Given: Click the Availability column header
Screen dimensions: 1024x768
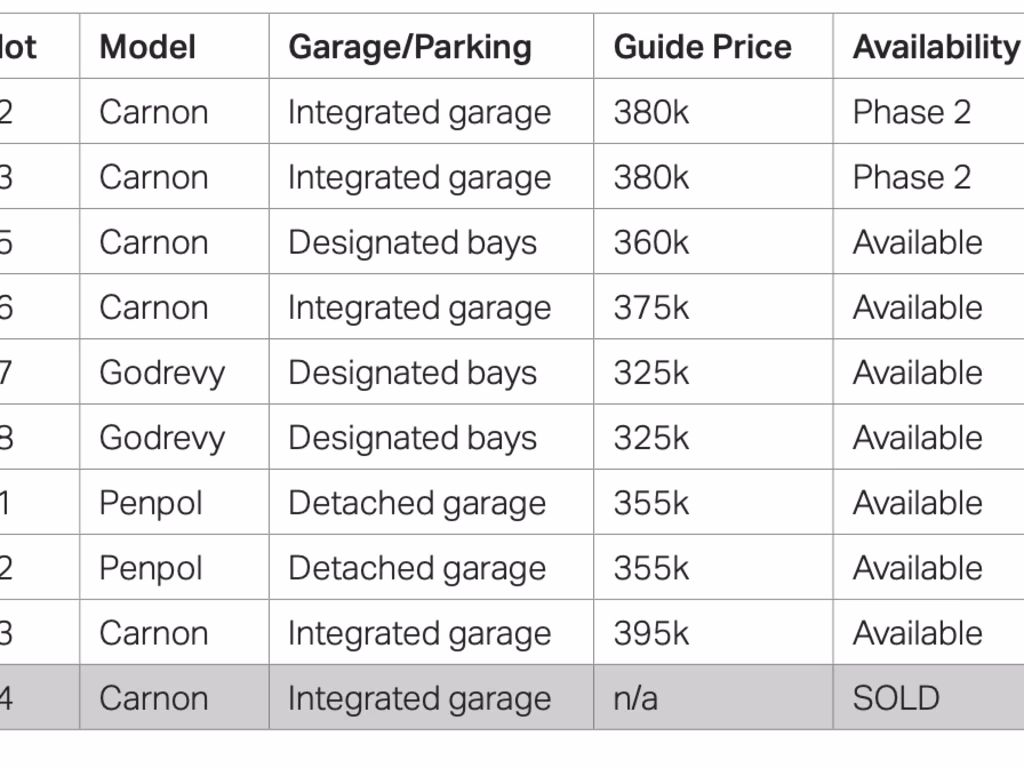Looking at the screenshot, I should click(x=935, y=47).
